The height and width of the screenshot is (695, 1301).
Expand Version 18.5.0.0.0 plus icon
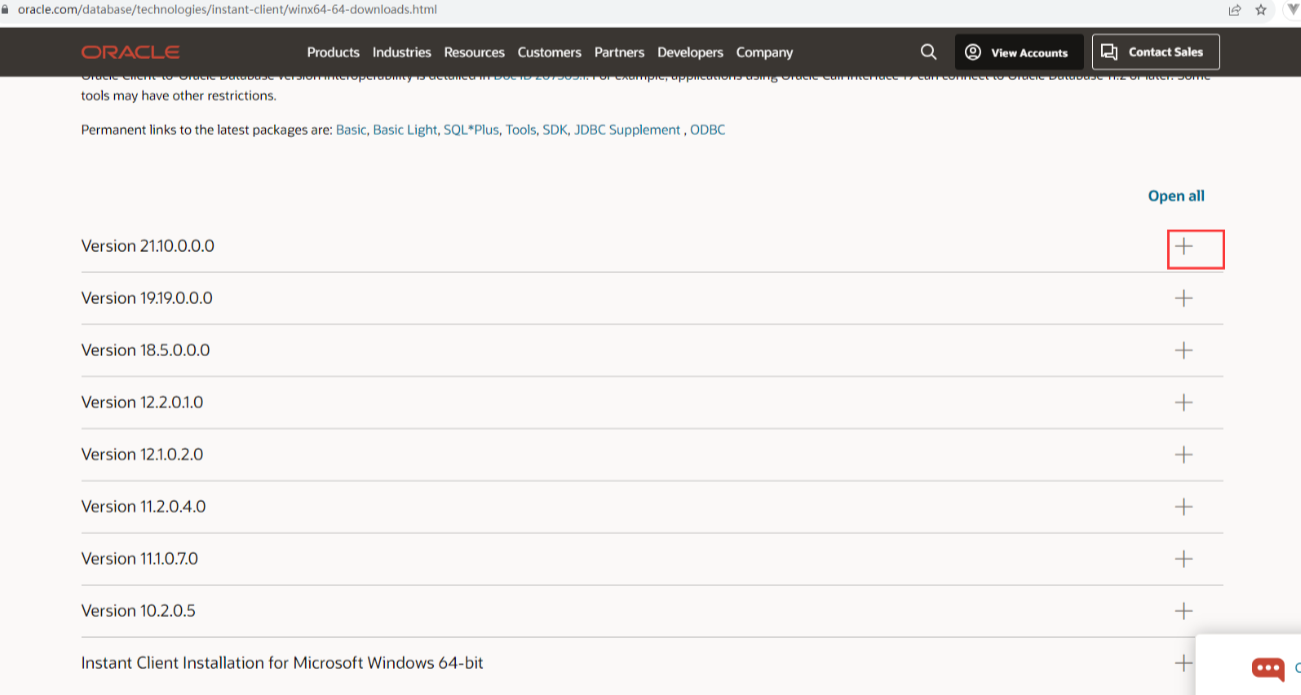[x=1184, y=350]
